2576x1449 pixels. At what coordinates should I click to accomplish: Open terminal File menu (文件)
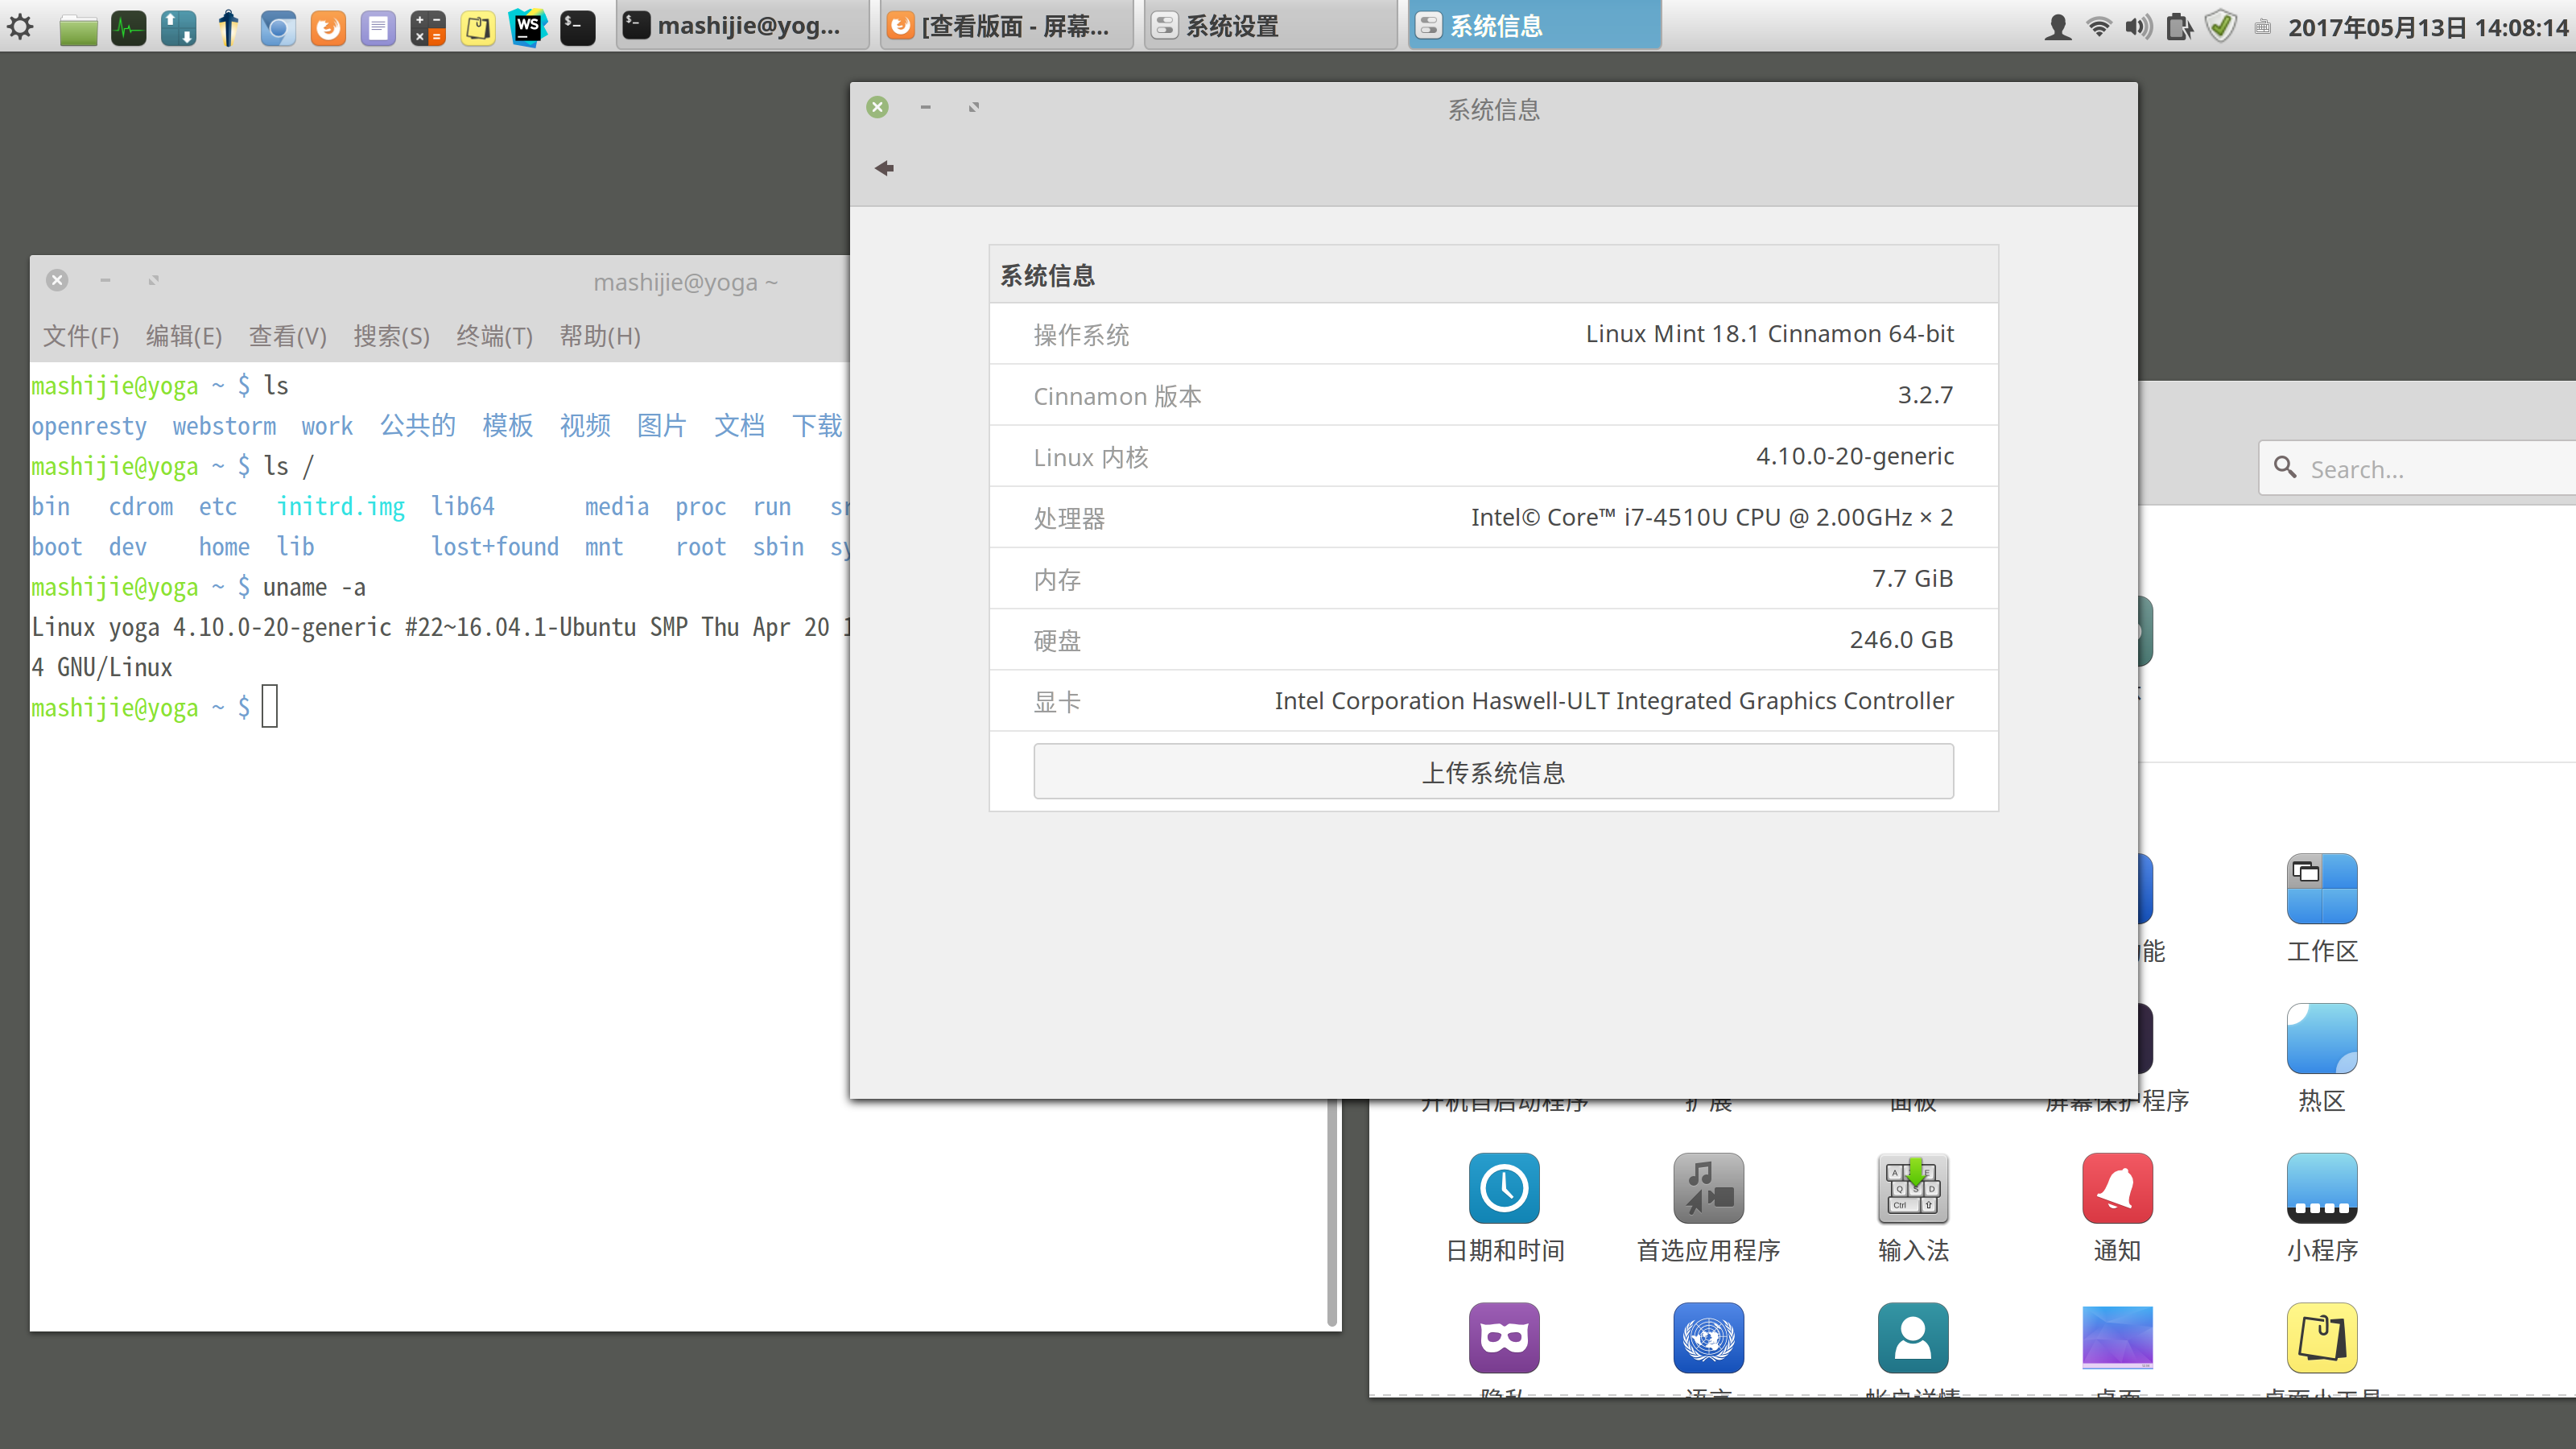(x=81, y=336)
